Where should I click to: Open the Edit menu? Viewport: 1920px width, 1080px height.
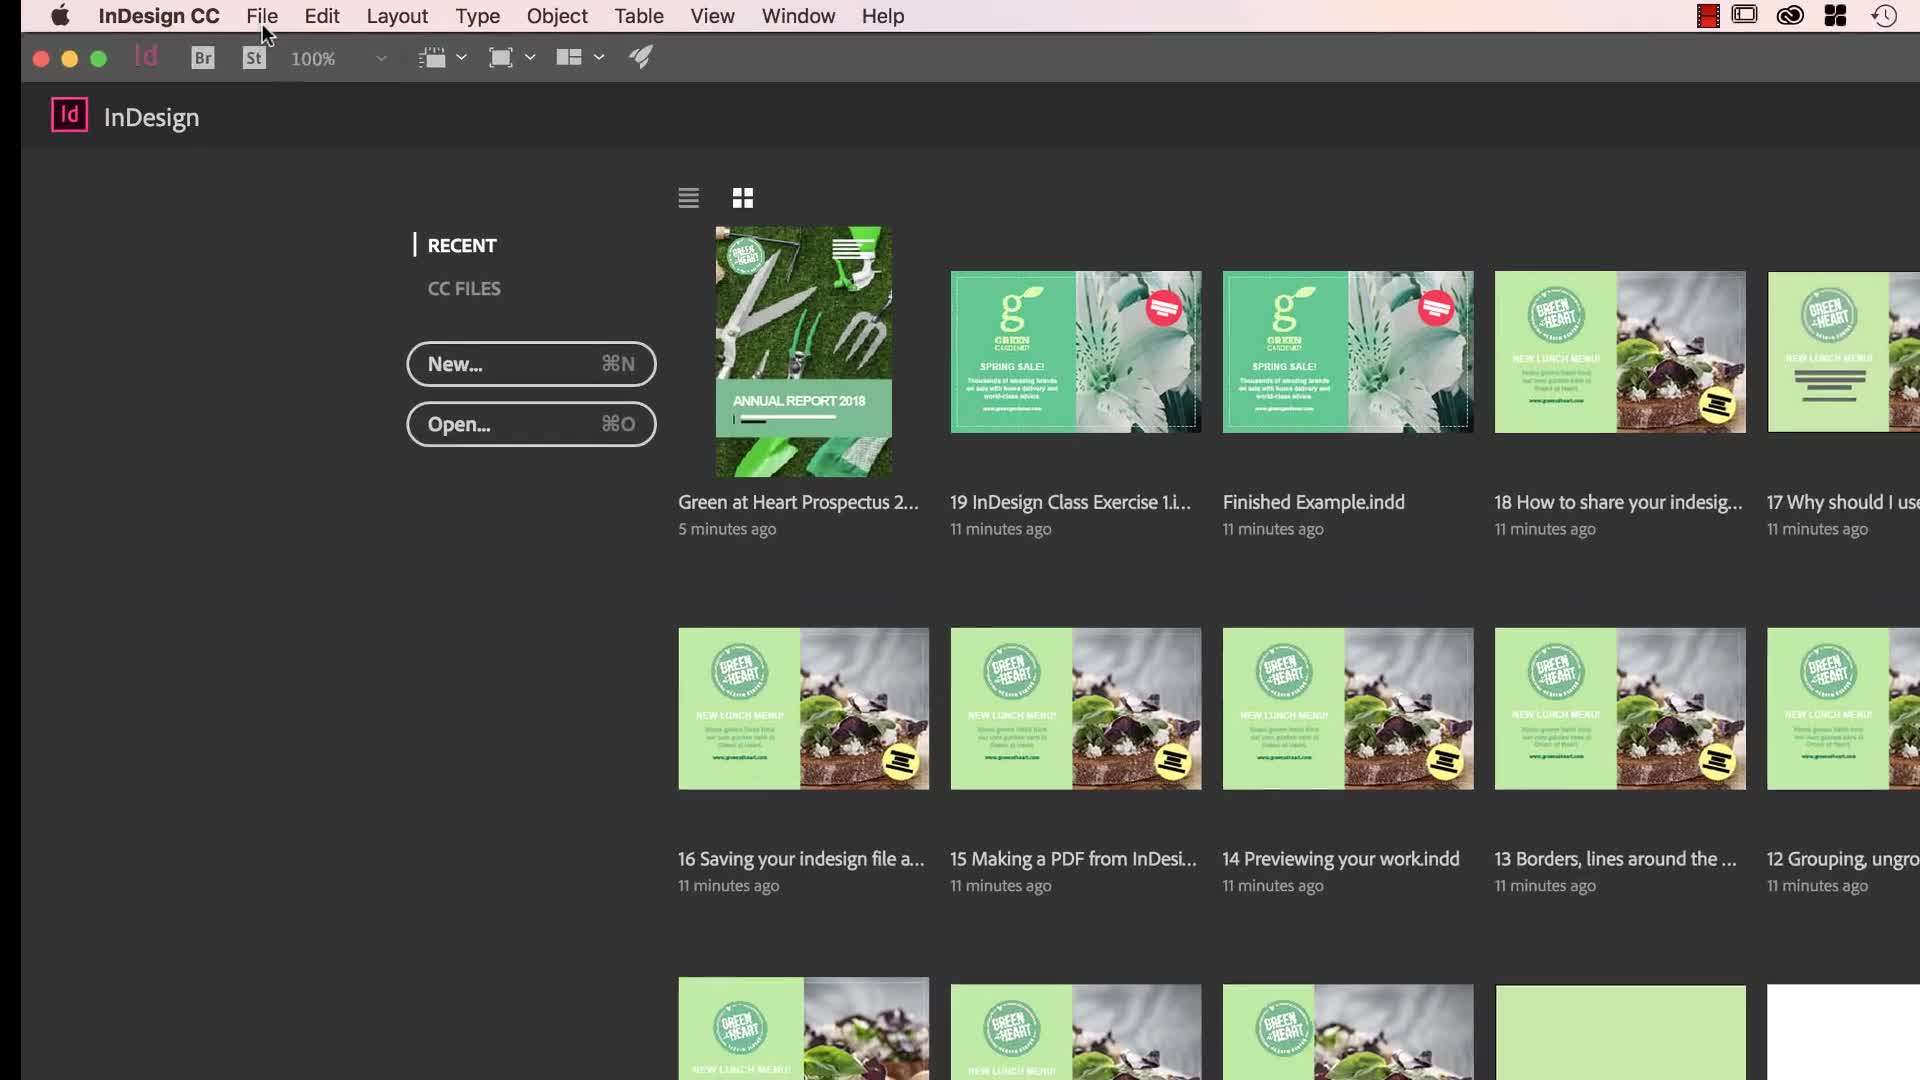pyautogui.click(x=322, y=16)
